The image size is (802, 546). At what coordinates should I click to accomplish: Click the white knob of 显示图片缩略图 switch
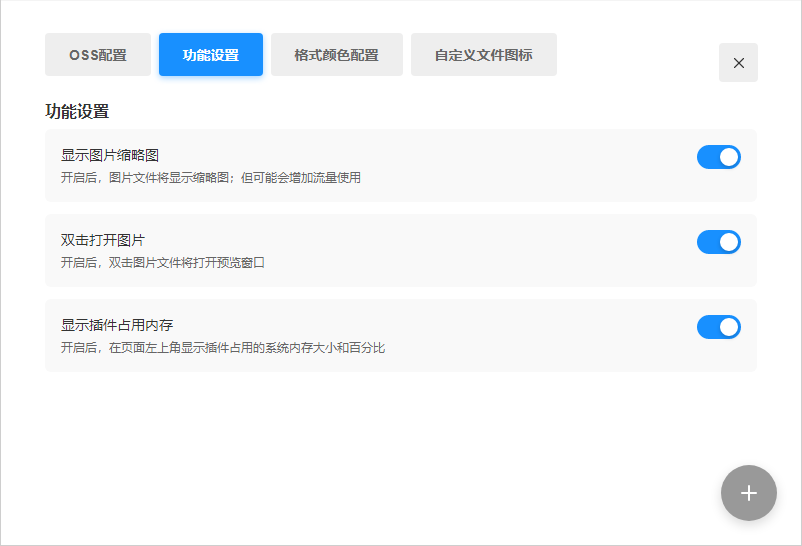pyautogui.click(x=729, y=157)
